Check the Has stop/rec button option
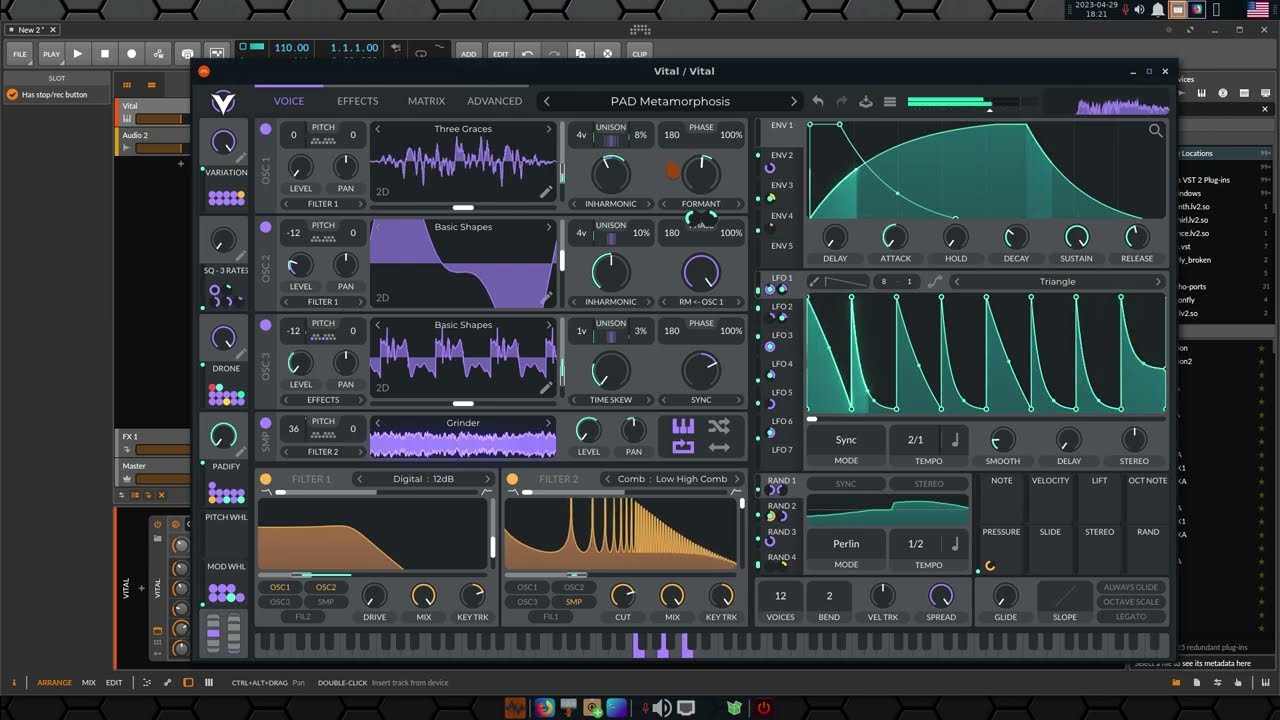Viewport: 1280px width, 720px height. [x=12, y=95]
